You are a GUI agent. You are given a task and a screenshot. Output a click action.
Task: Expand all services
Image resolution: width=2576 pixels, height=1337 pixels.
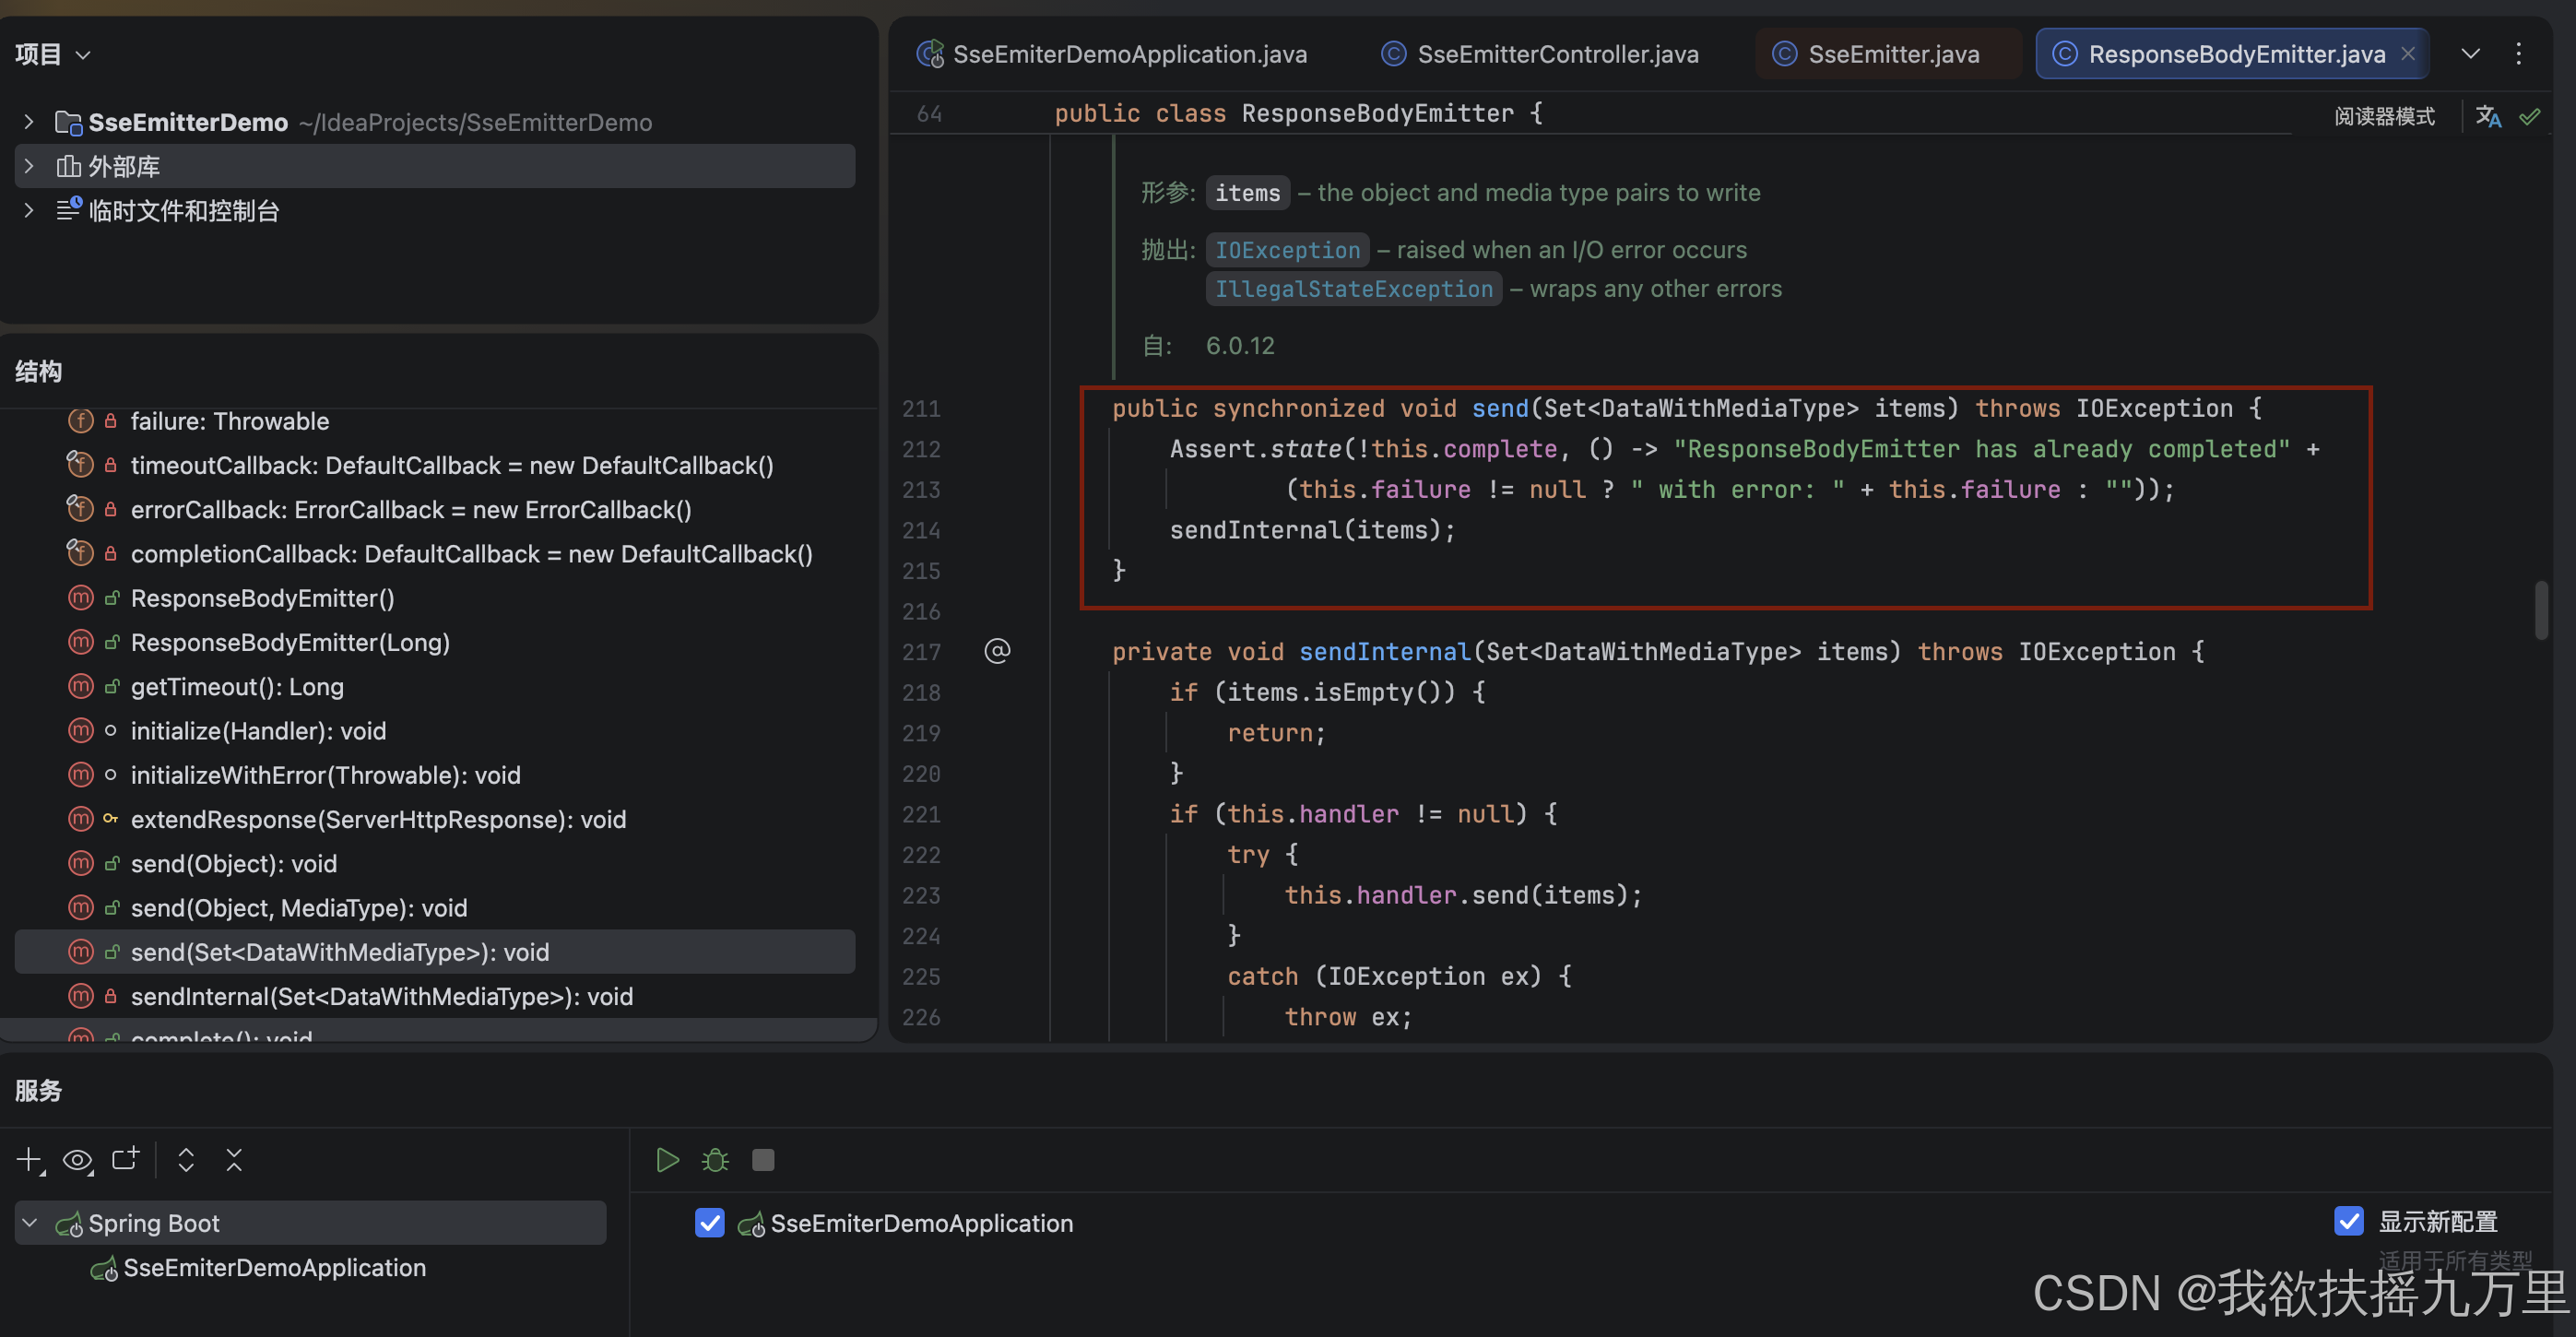186,1159
